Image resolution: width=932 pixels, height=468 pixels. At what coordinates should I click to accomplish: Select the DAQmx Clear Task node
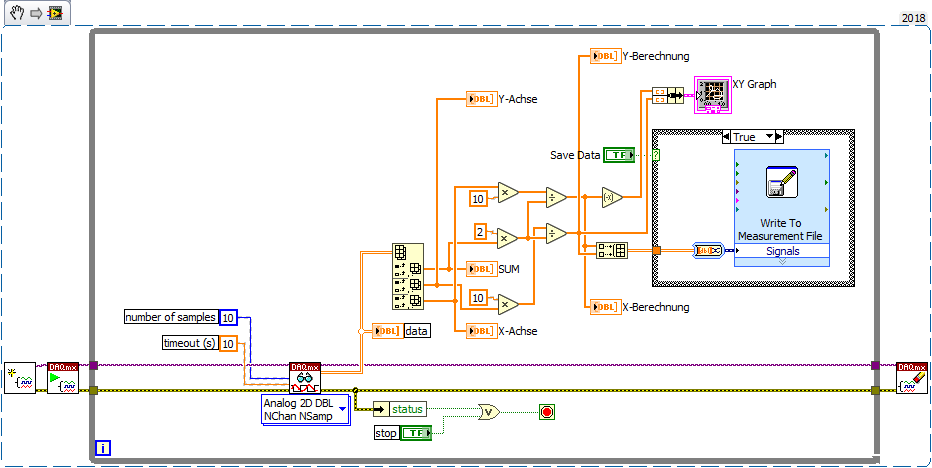point(912,378)
